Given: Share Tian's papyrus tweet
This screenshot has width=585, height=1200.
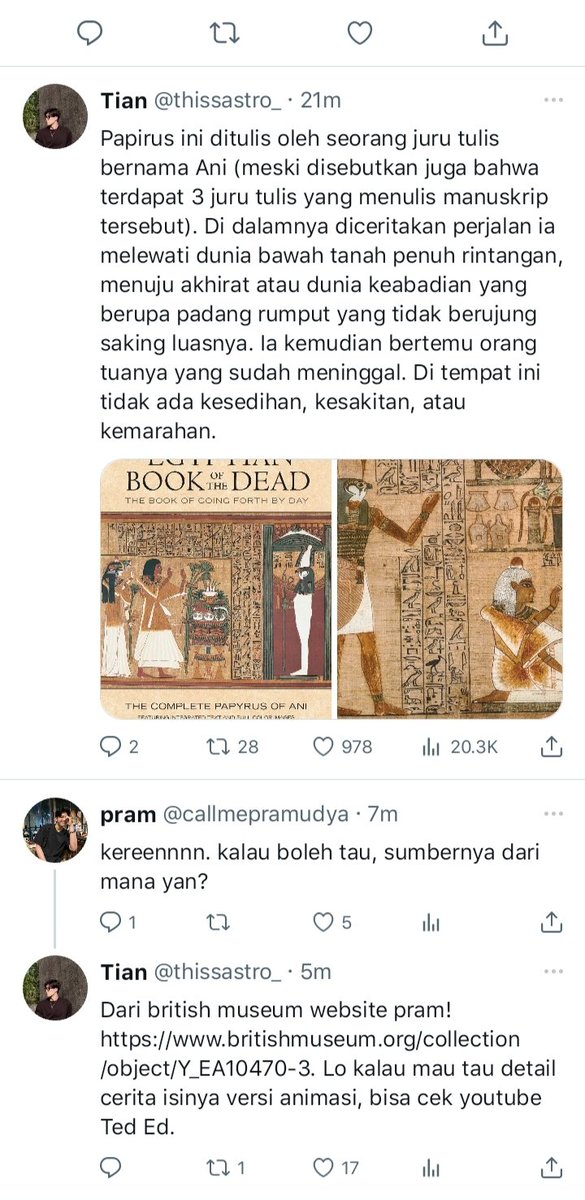Looking at the screenshot, I should (551, 747).
